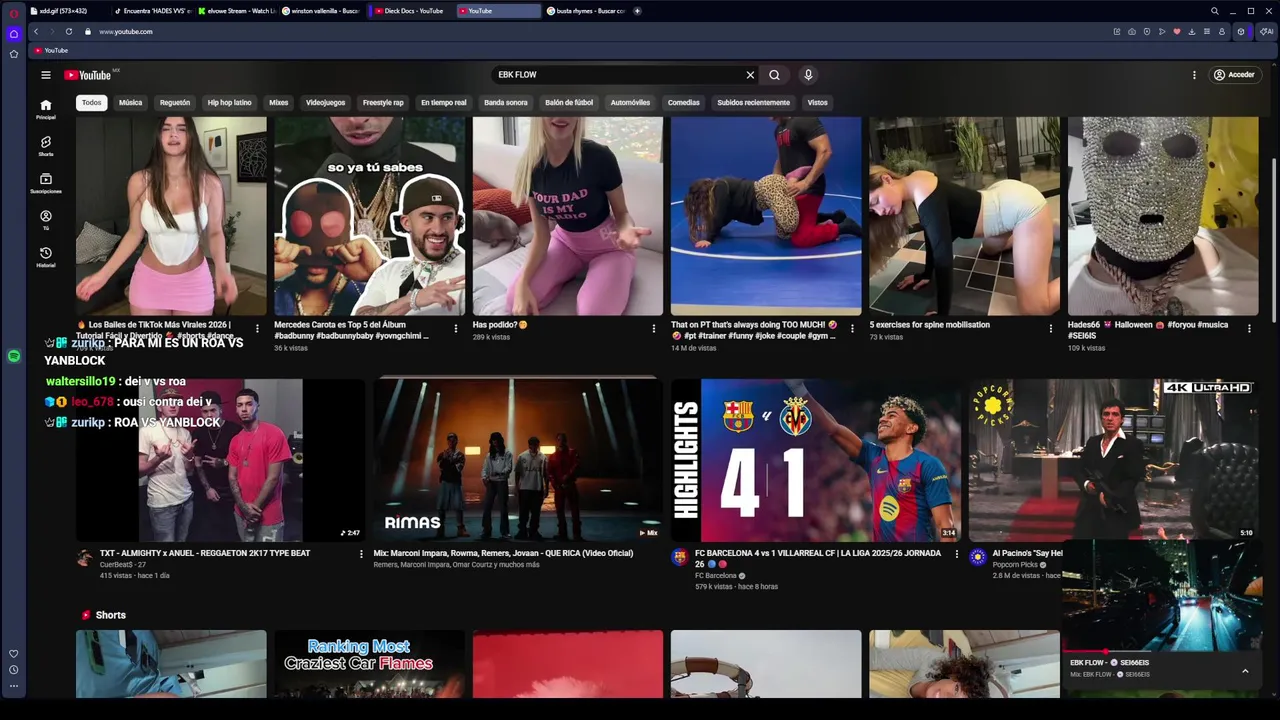
Task: Click the search magnifier button
Action: point(774,75)
